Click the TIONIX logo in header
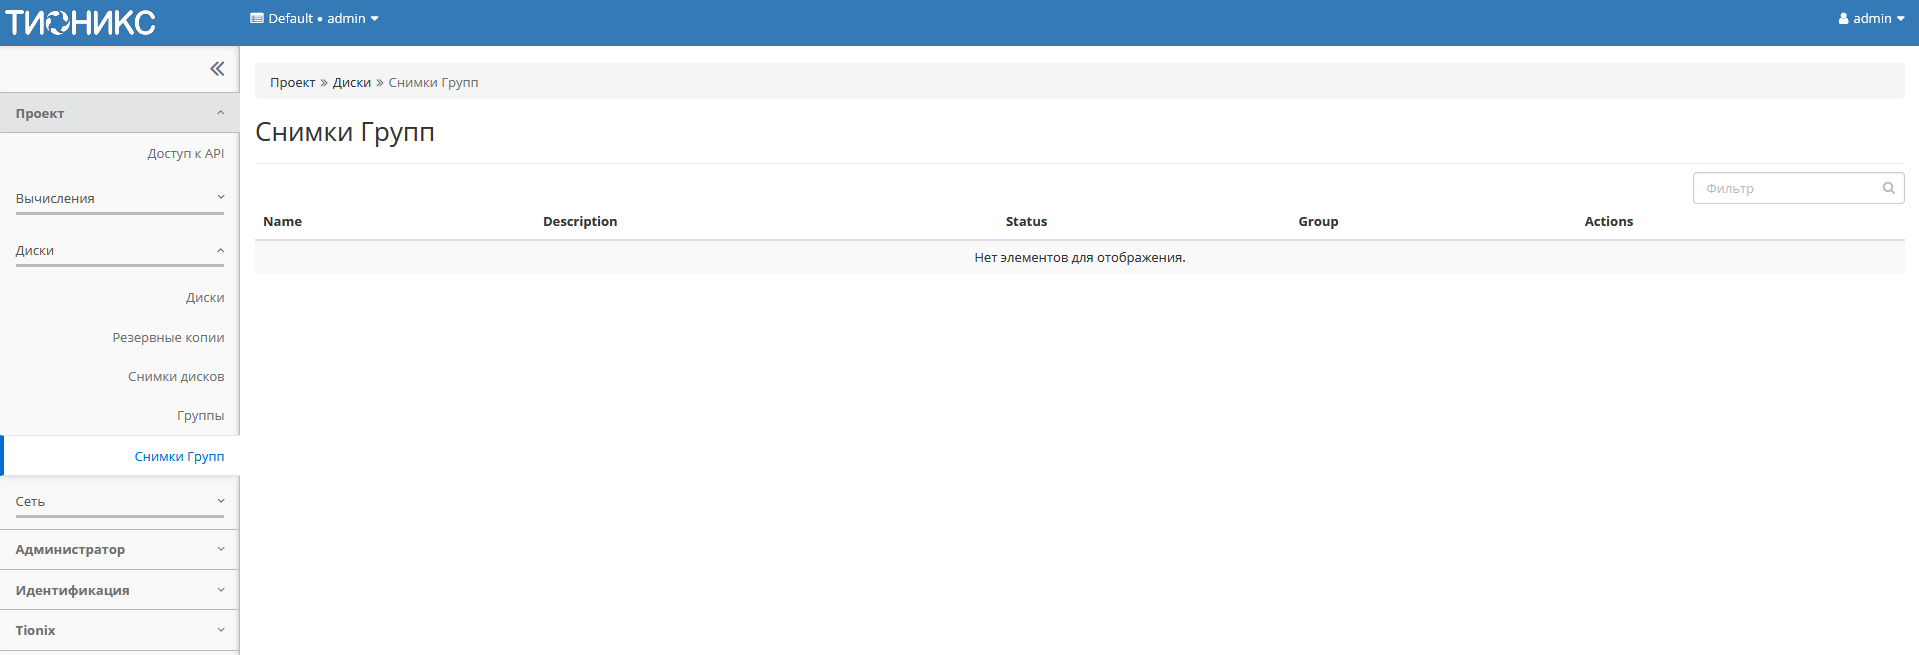The image size is (1919, 655). tap(80, 22)
